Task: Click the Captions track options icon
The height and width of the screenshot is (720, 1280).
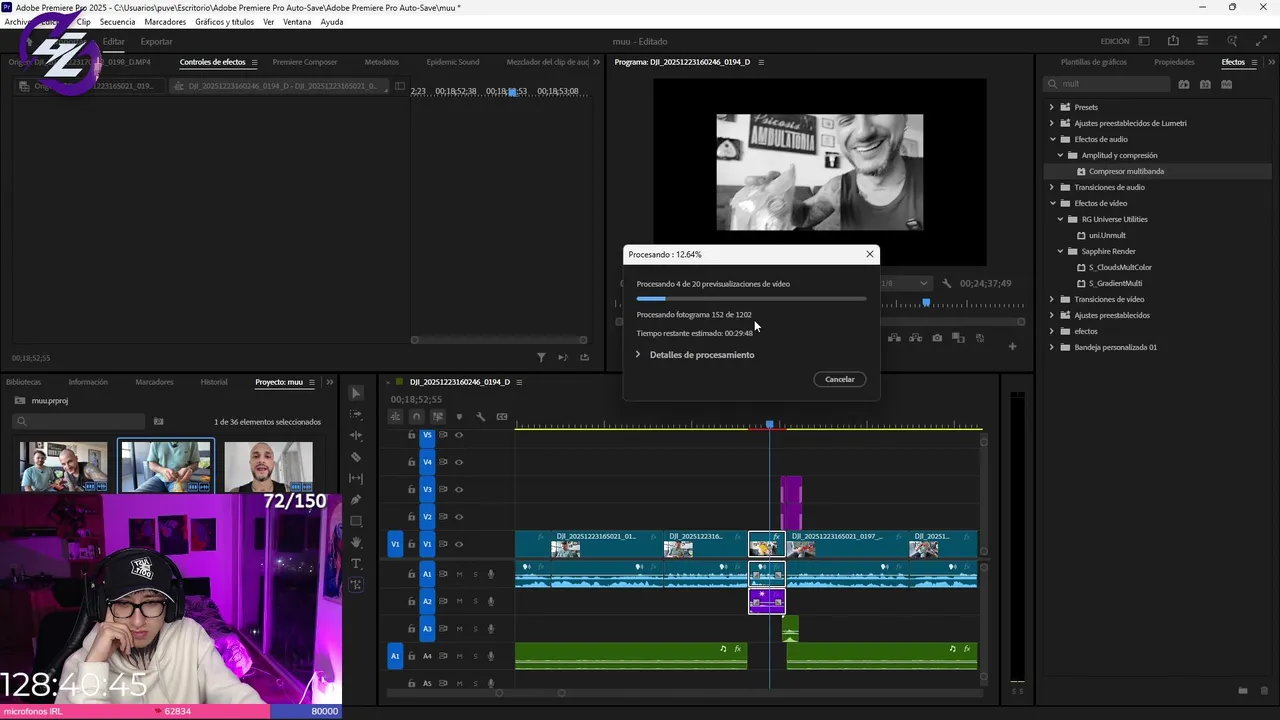Action: pyautogui.click(x=502, y=417)
